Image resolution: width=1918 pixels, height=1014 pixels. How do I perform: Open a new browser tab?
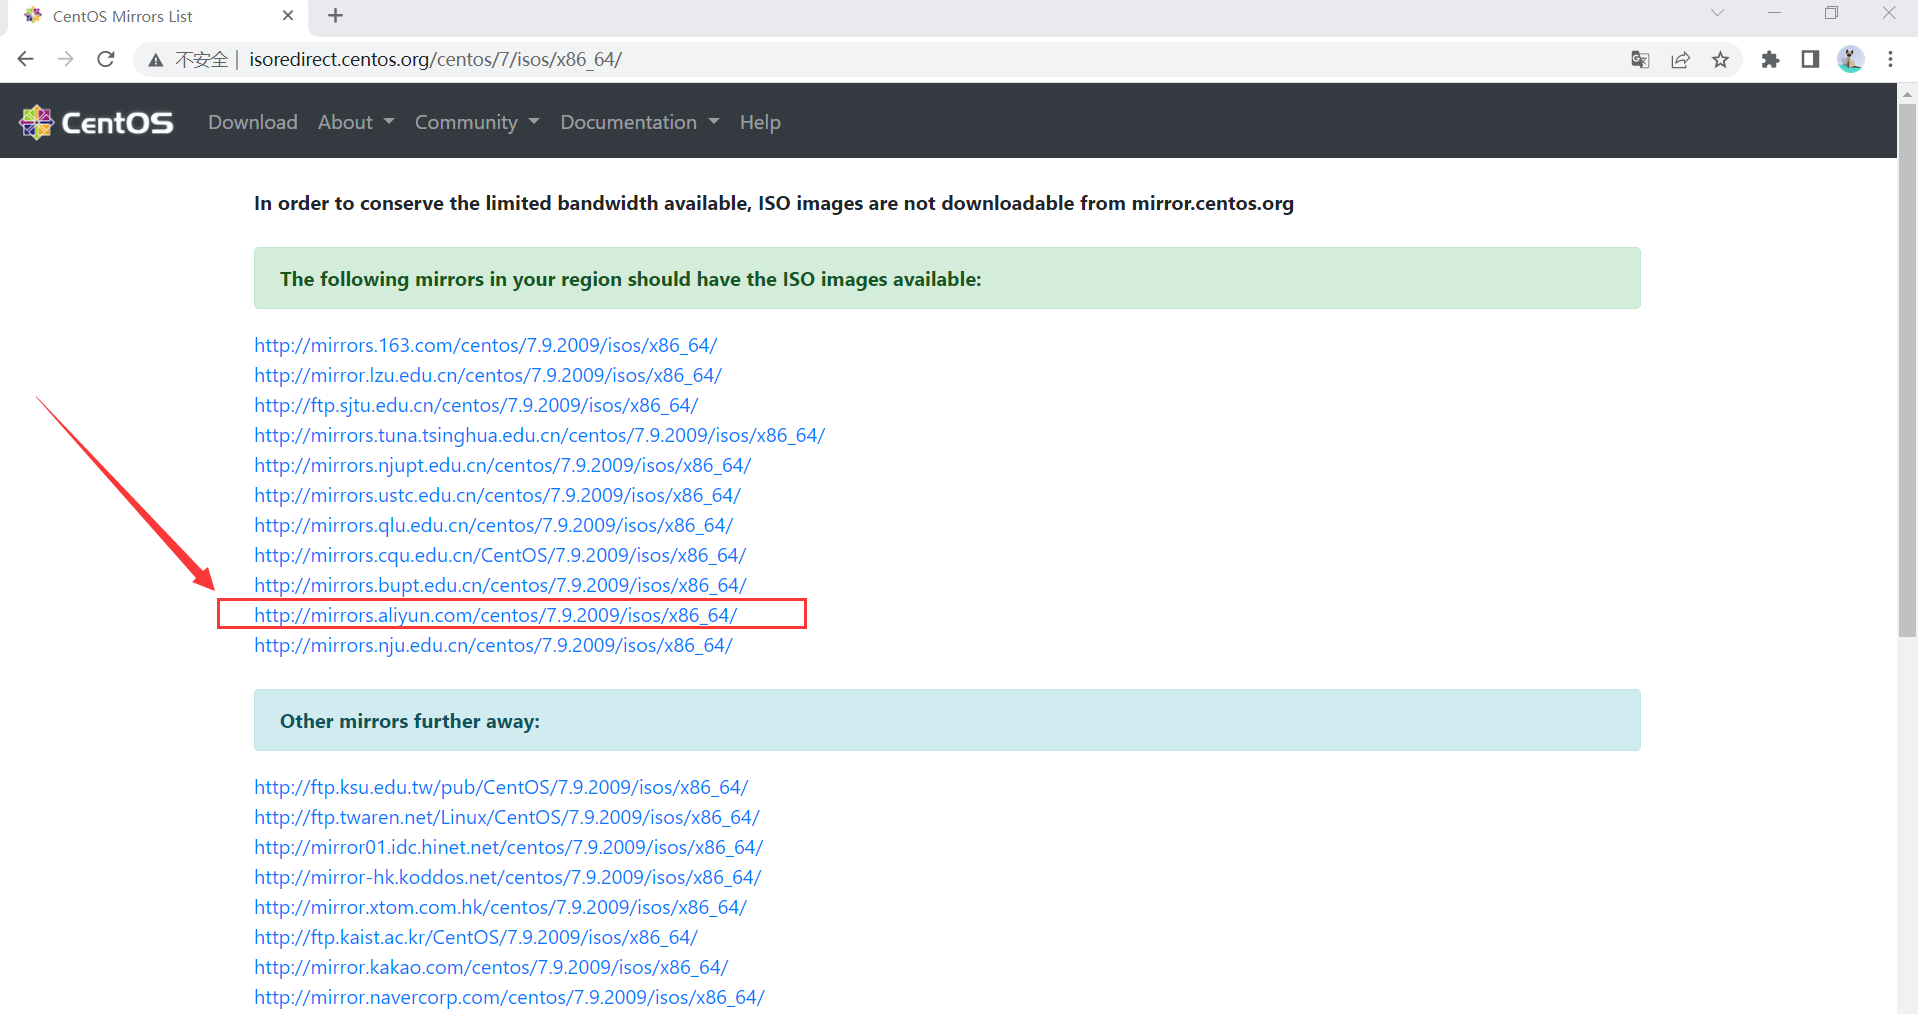coord(336,16)
